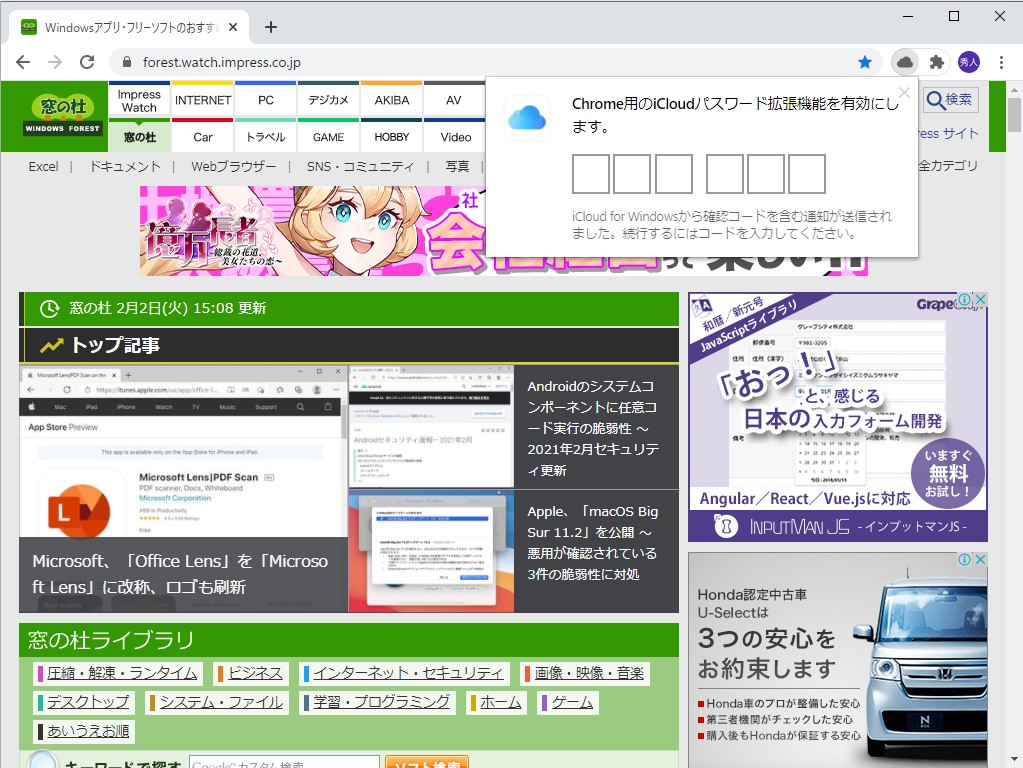Click the first iCloud verification code box

(590, 173)
